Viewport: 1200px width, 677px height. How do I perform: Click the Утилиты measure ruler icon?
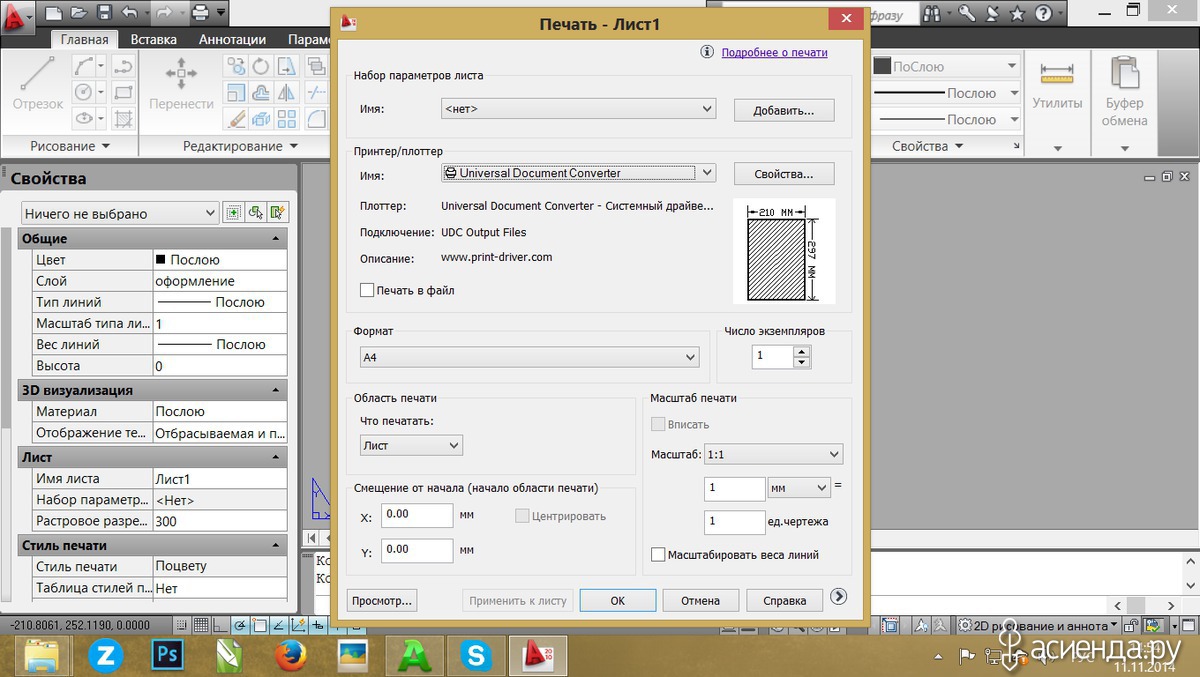1057,73
